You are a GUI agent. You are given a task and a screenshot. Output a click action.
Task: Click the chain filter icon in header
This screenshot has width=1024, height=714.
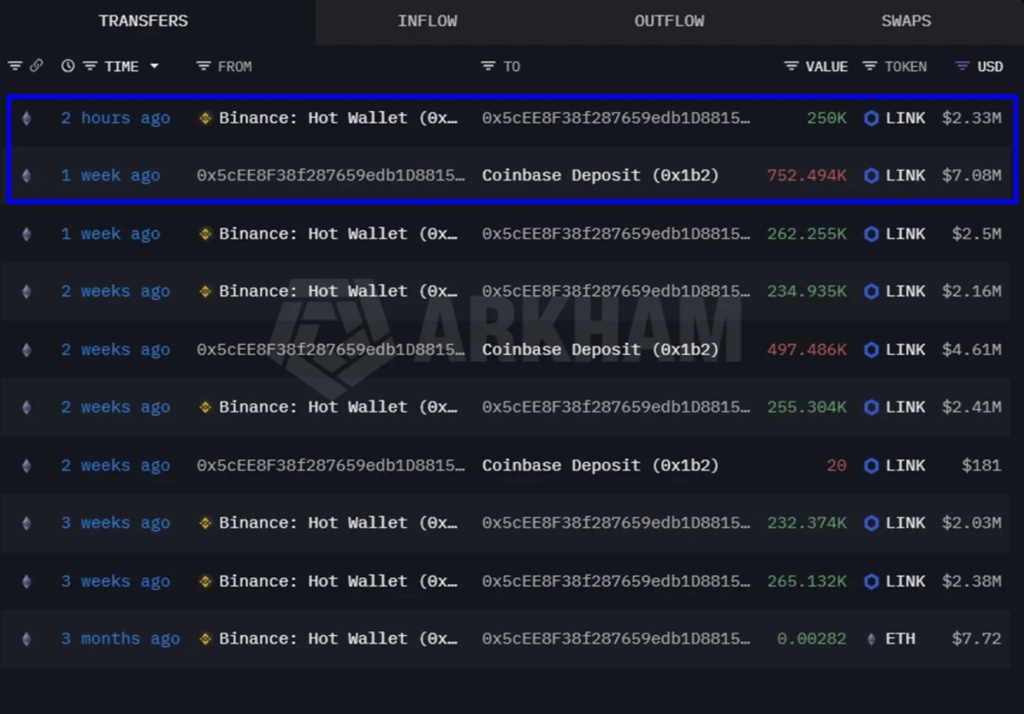[x=15, y=66]
